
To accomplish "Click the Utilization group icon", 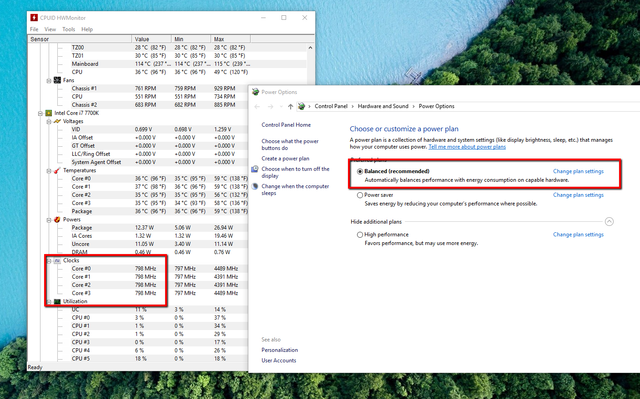I will pyautogui.click(x=57, y=301).
